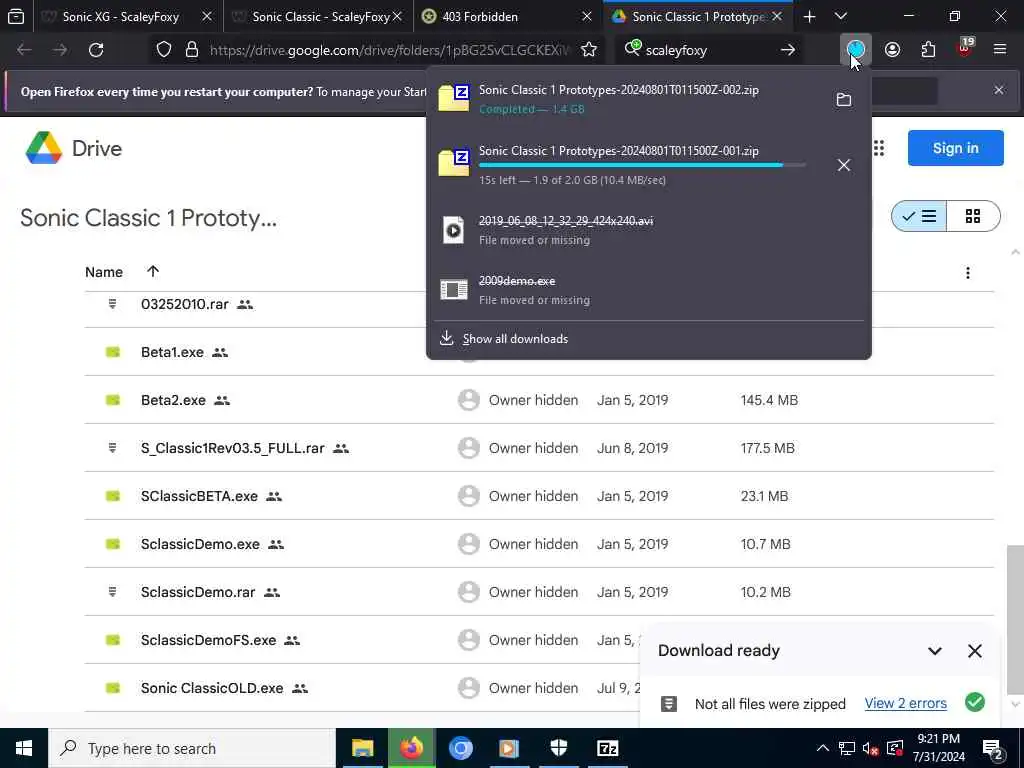
Task: Open the Firefox View button at tab-bar start
Action: (16, 16)
